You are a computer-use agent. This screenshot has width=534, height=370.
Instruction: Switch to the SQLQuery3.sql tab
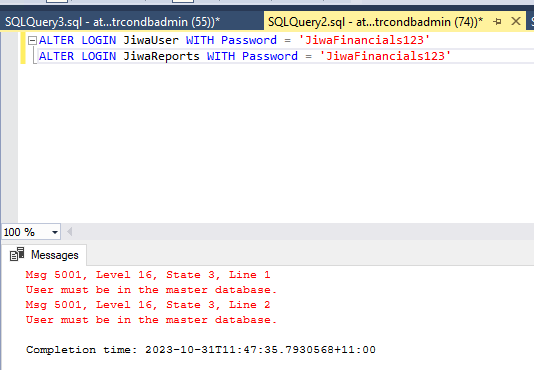tap(112, 22)
